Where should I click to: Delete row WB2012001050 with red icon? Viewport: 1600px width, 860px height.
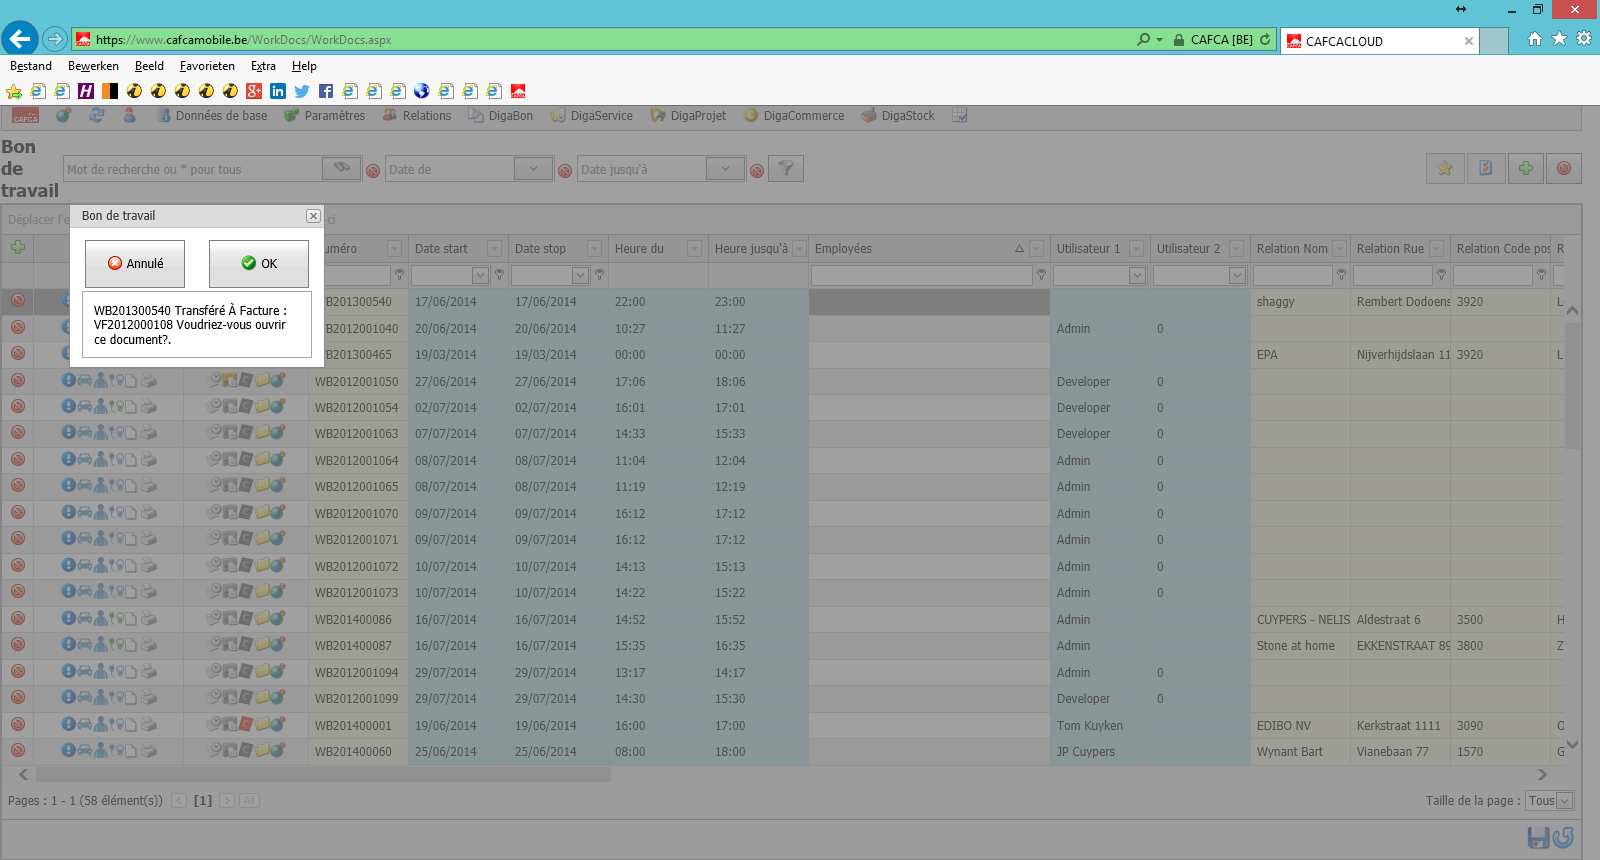[x=18, y=380]
